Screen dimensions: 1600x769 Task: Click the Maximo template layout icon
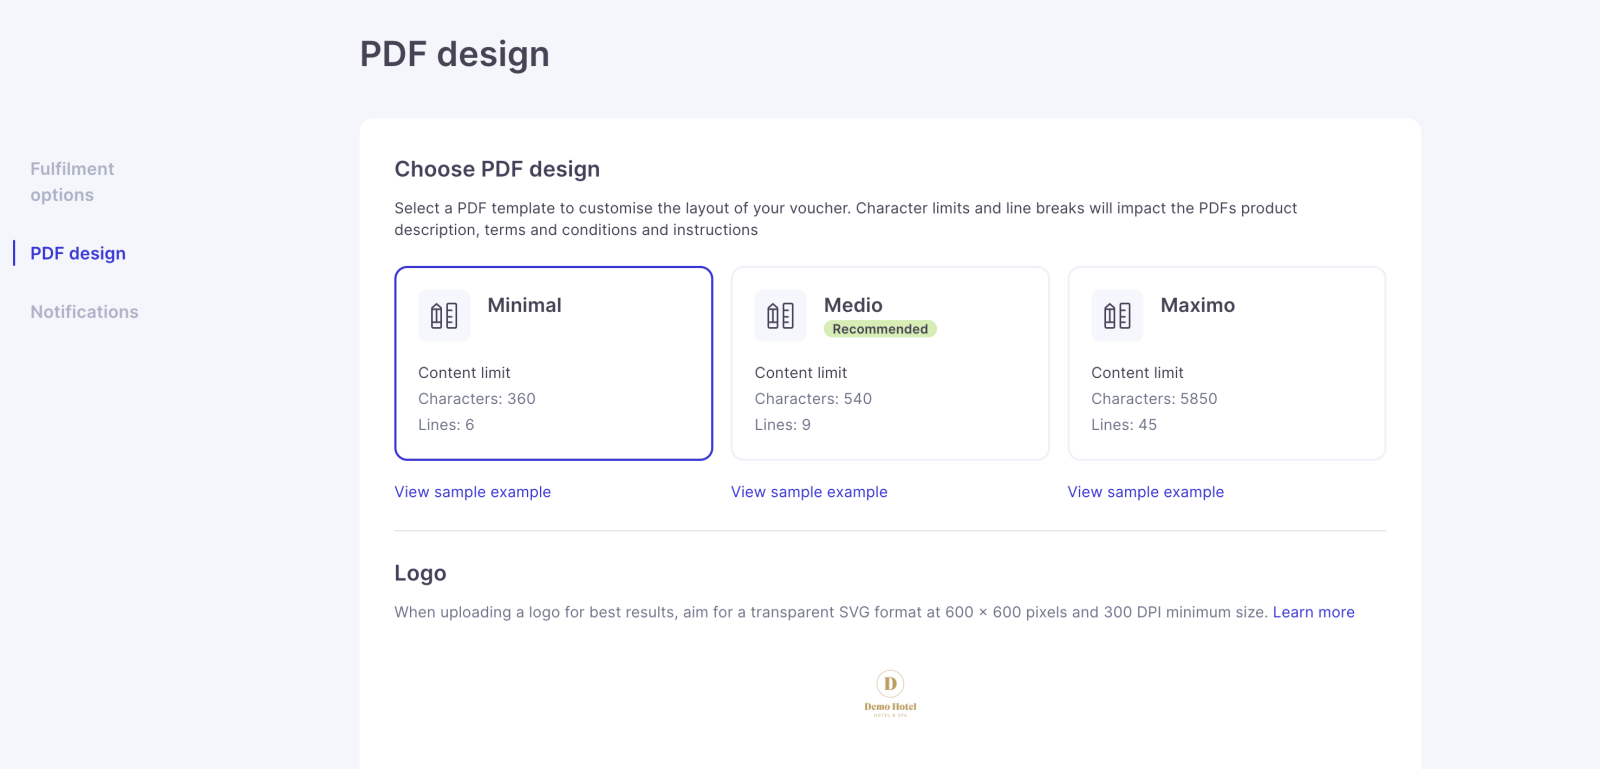coord(1117,316)
